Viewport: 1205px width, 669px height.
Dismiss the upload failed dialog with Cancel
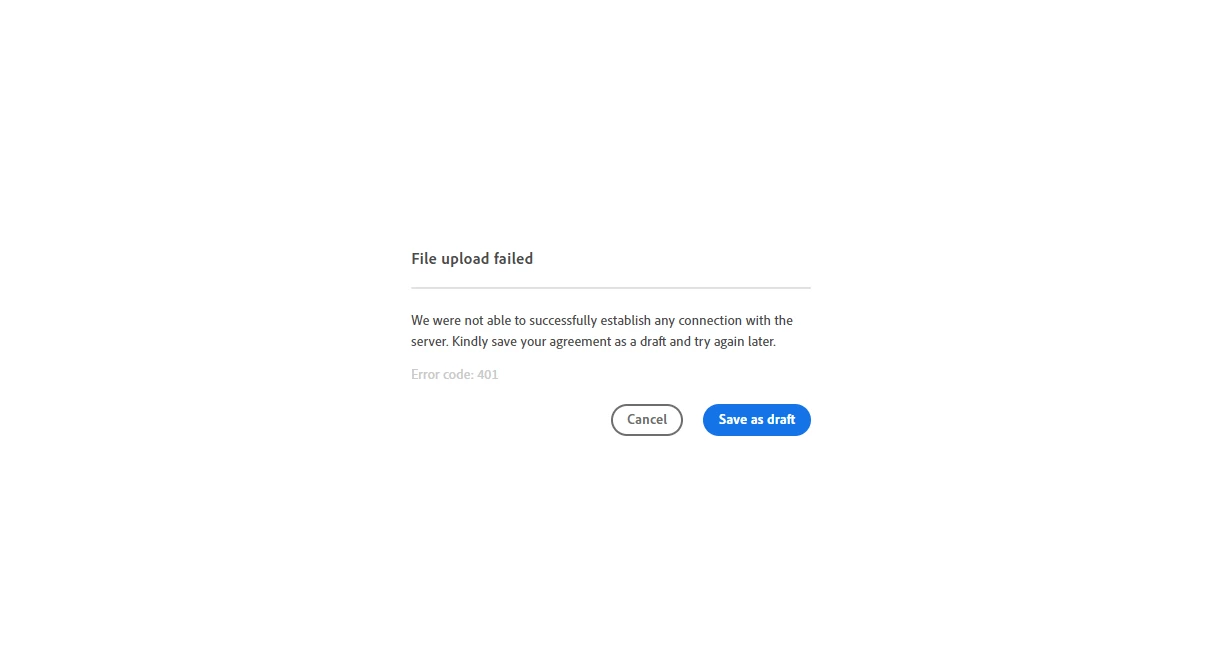coord(646,420)
